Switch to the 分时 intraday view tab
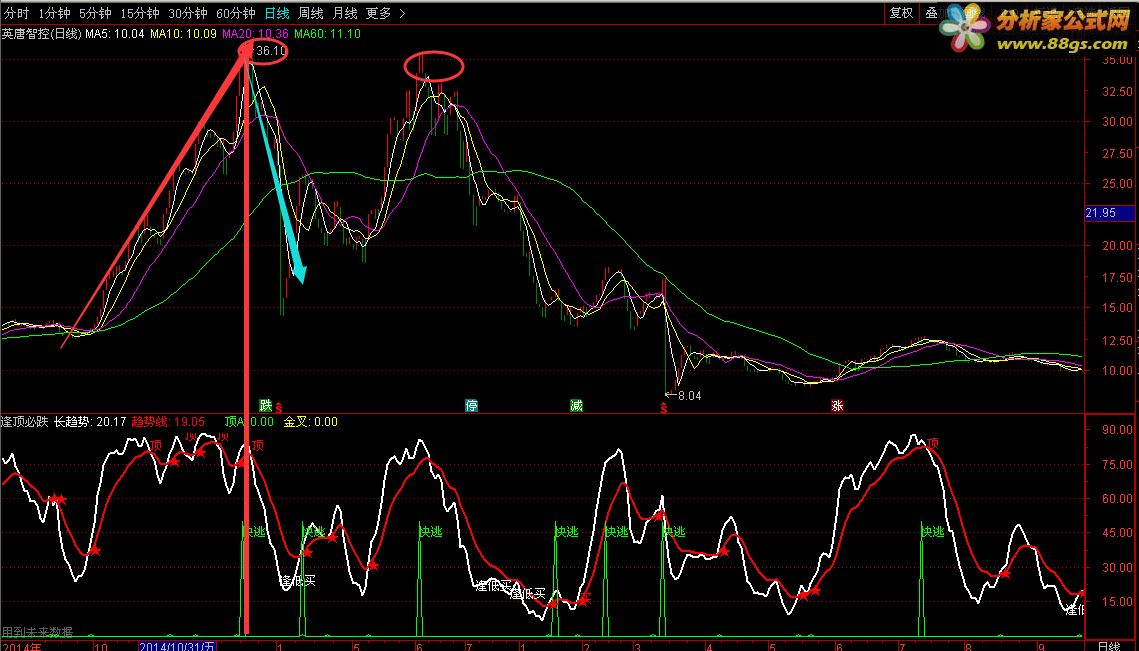The width and height of the screenshot is (1139, 651). pos(17,13)
